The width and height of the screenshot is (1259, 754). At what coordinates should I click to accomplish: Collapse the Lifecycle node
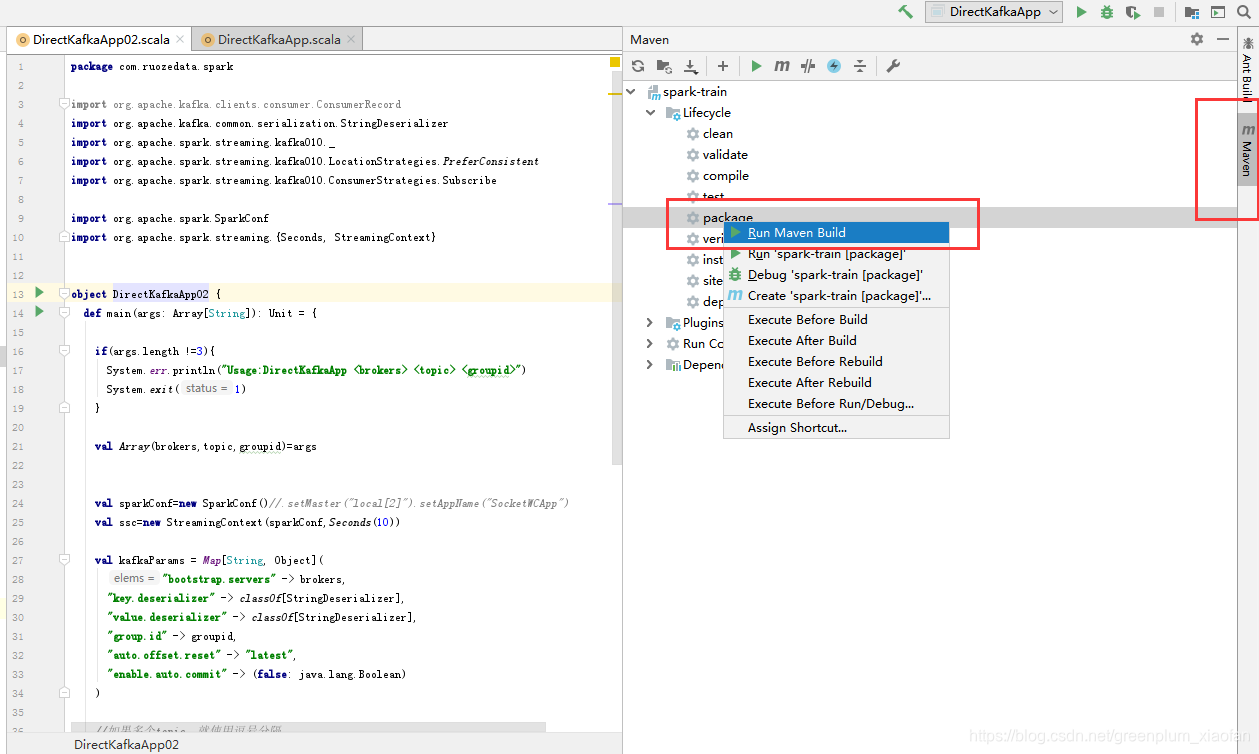650,113
